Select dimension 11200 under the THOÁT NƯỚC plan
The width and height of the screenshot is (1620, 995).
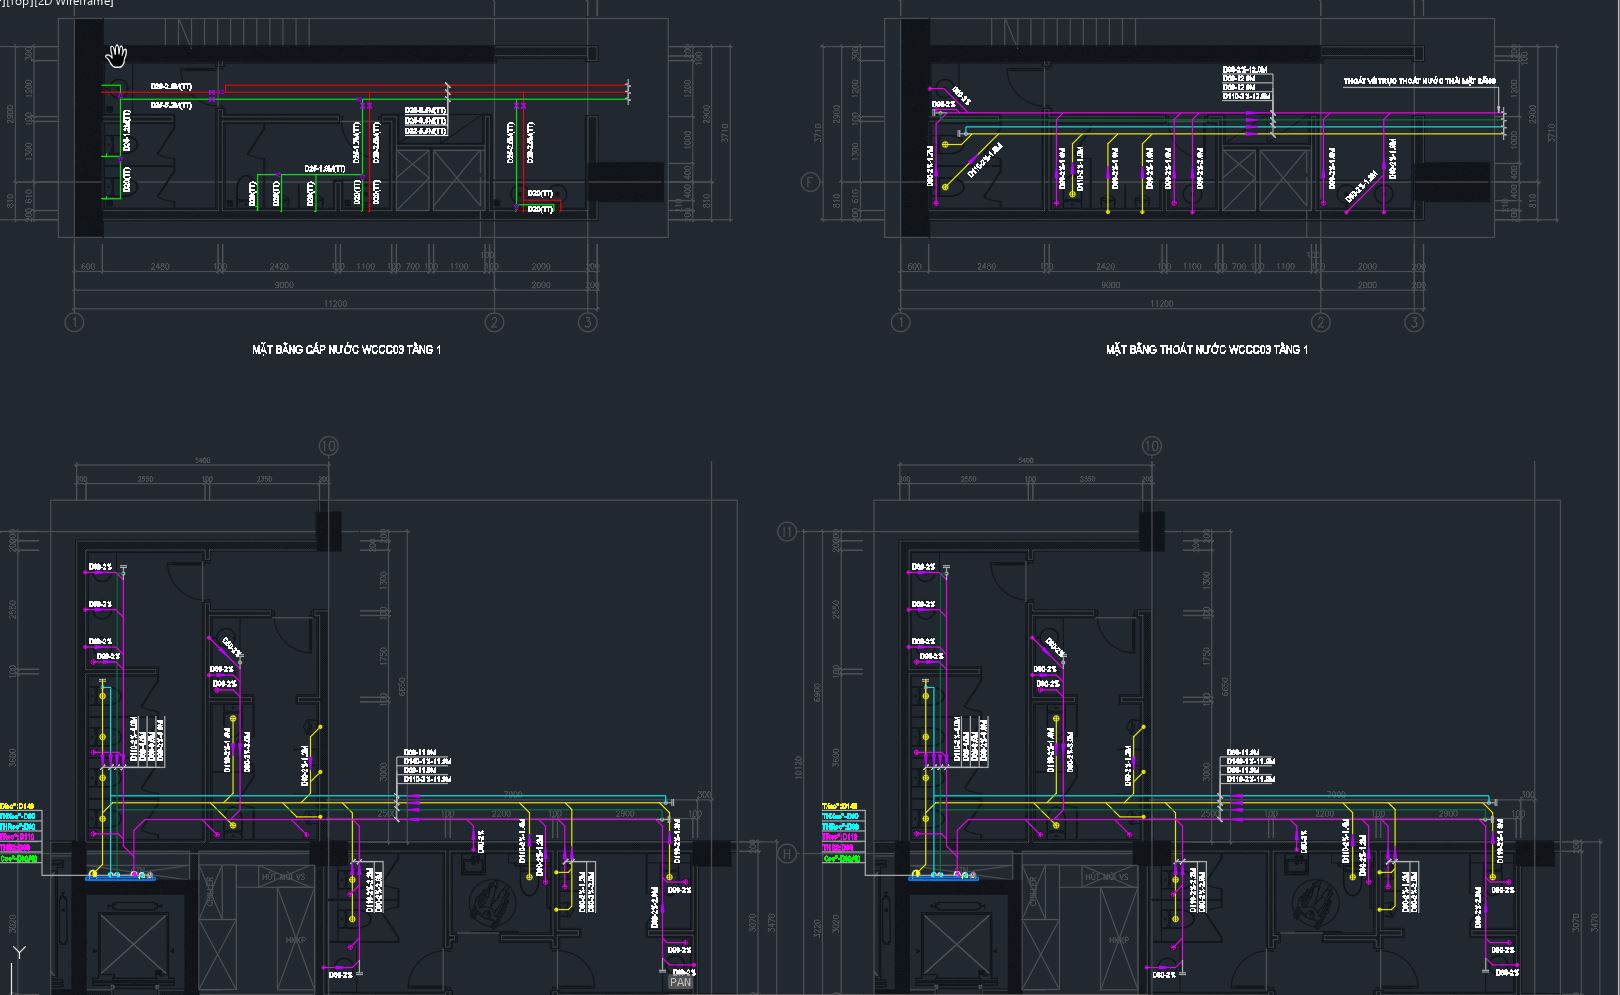pos(1161,304)
